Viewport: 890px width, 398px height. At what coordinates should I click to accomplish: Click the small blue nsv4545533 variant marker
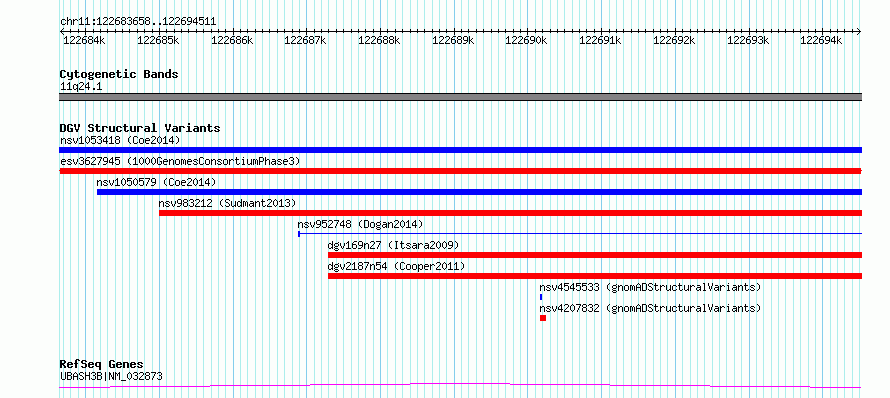[x=541, y=297]
